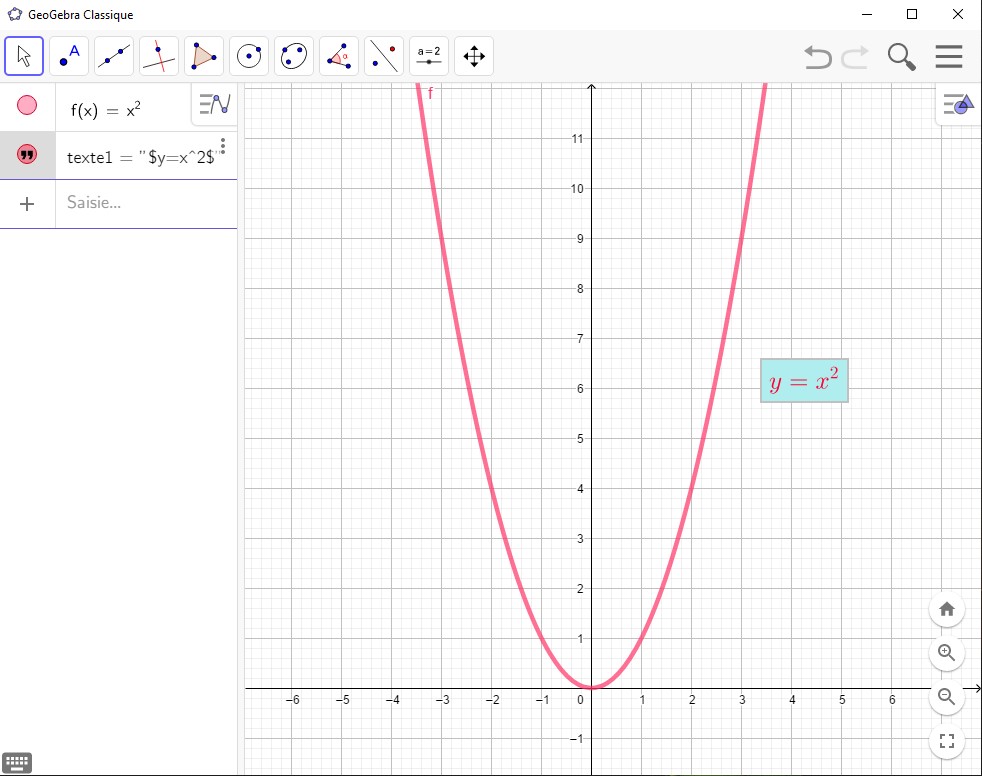The height and width of the screenshot is (776, 982).
Task: Choose the Ellipse conic tool
Action: [294, 56]
